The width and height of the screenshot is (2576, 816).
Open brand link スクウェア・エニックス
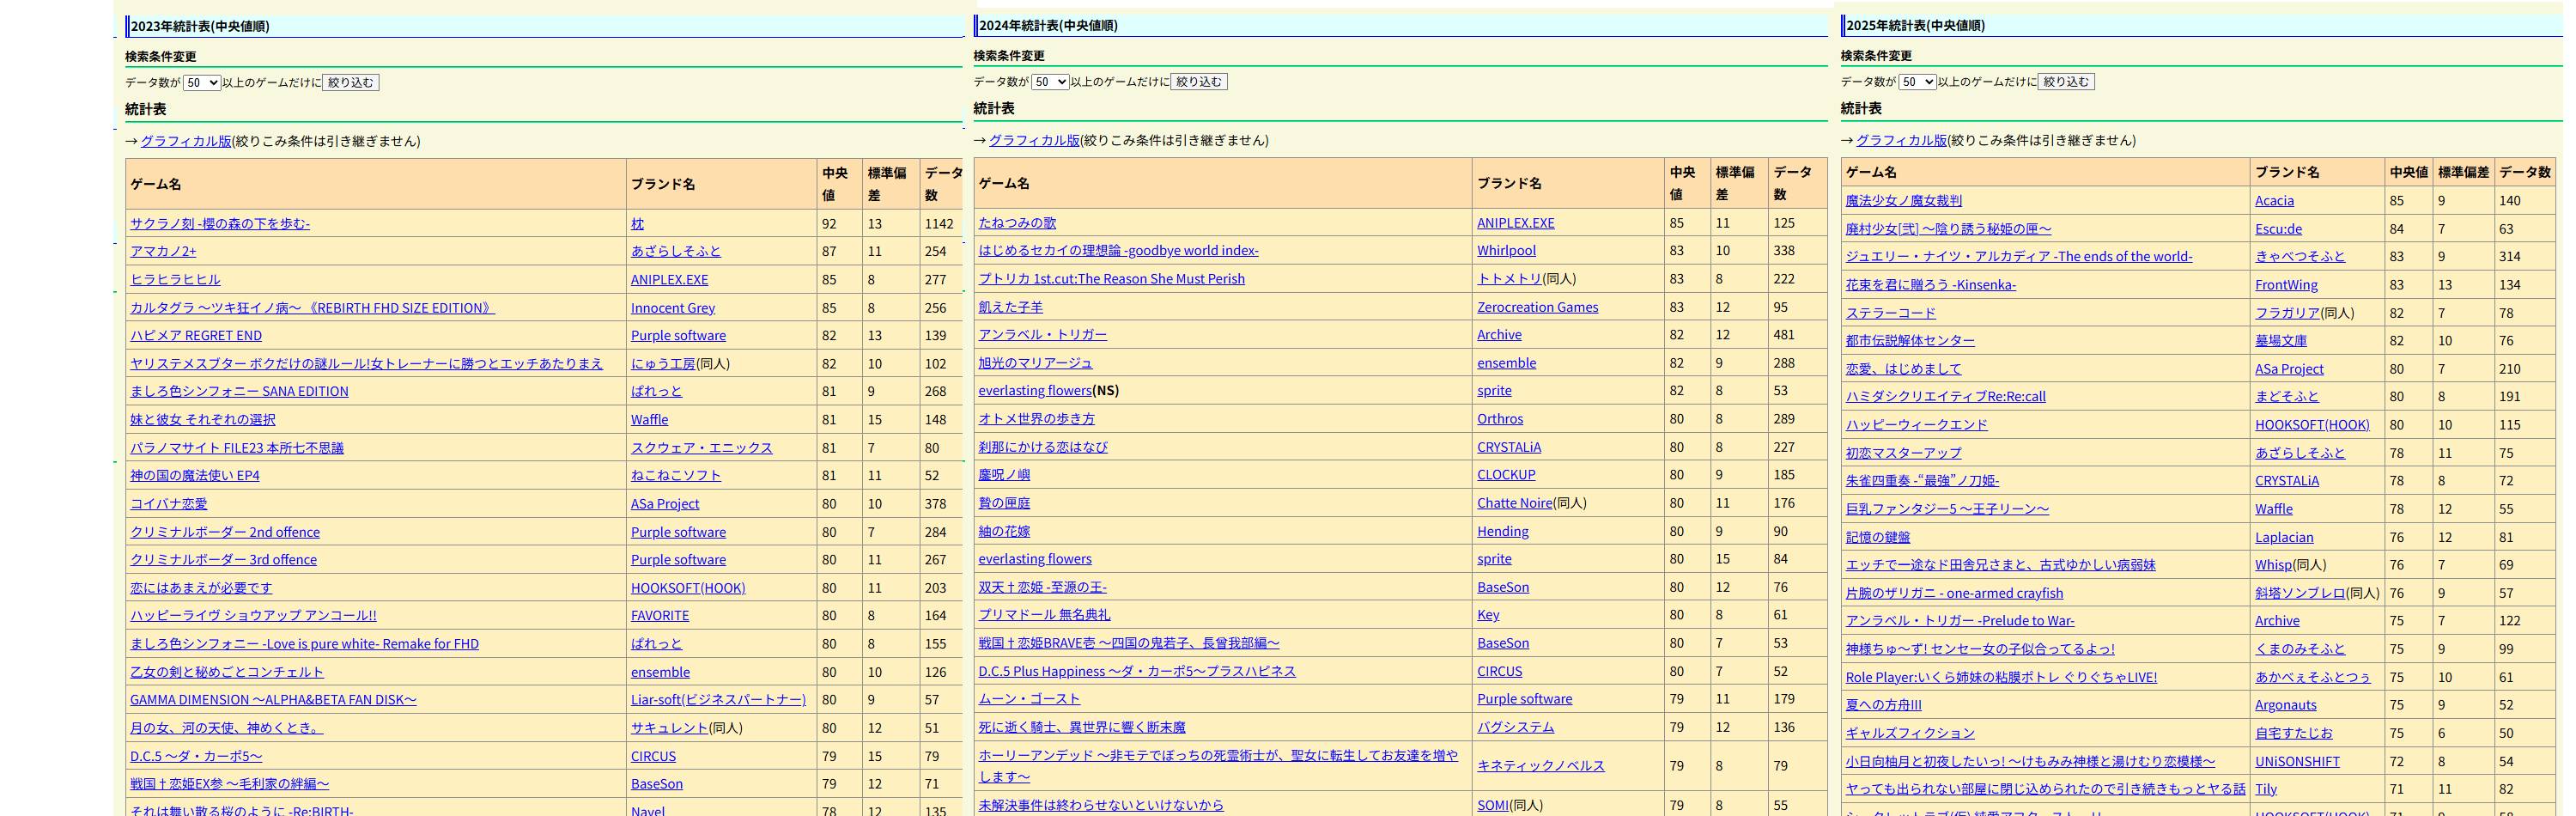coord(702,448)
